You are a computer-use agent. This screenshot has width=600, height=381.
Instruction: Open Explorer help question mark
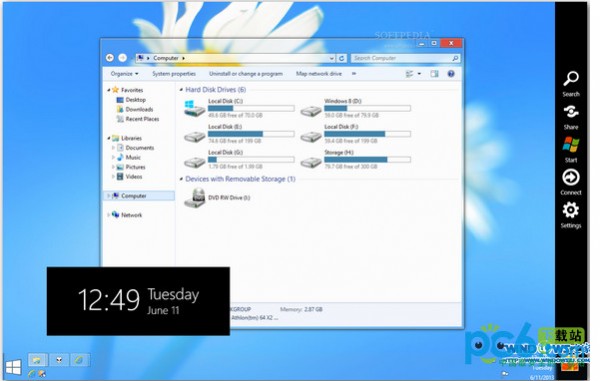[x=451, y=74]
